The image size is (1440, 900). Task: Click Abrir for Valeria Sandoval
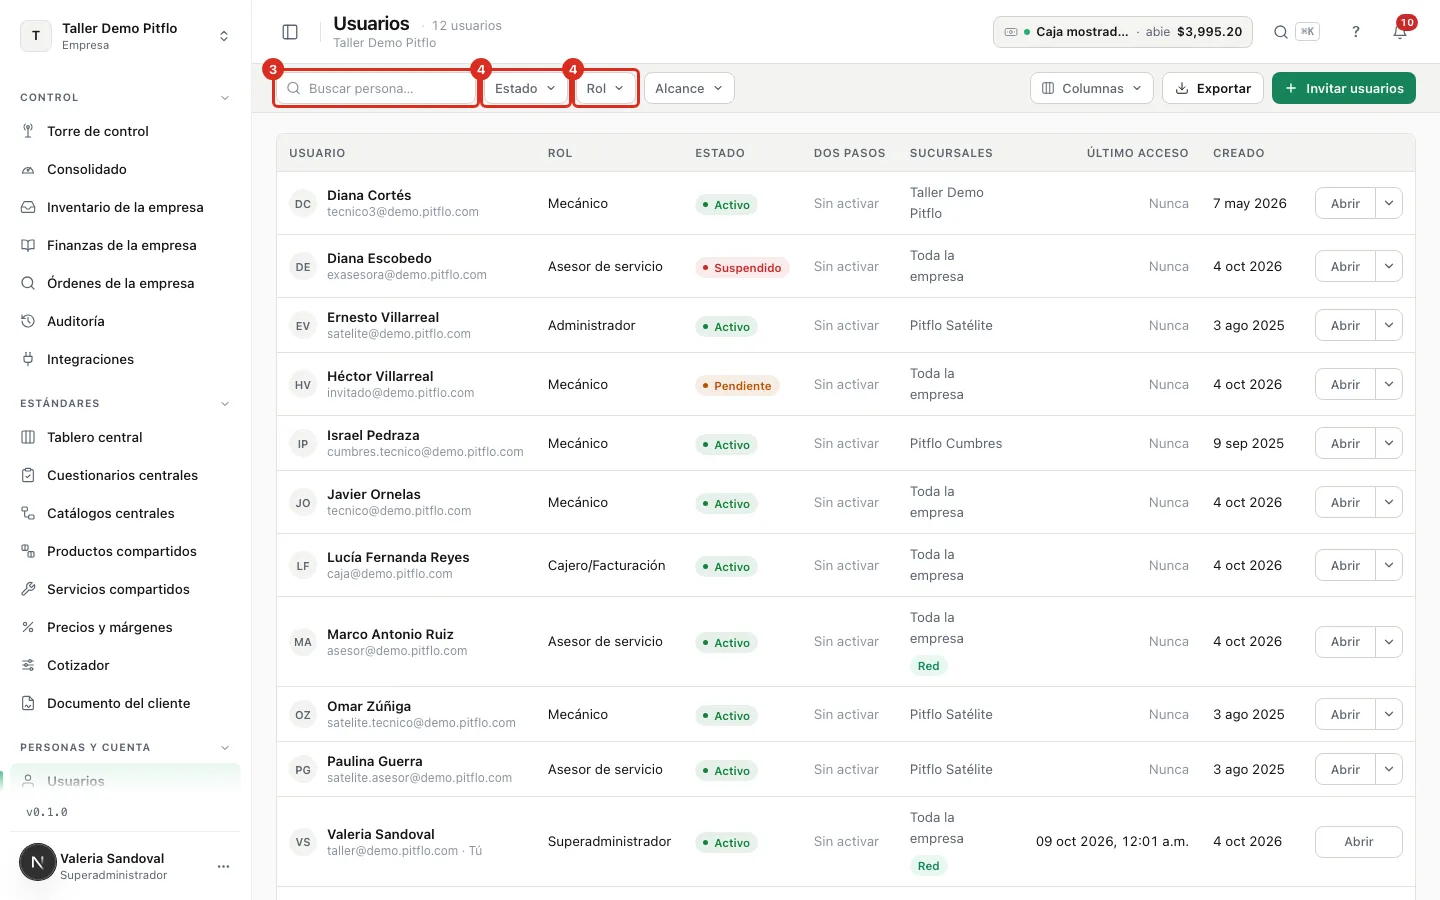pos(1358,841)
